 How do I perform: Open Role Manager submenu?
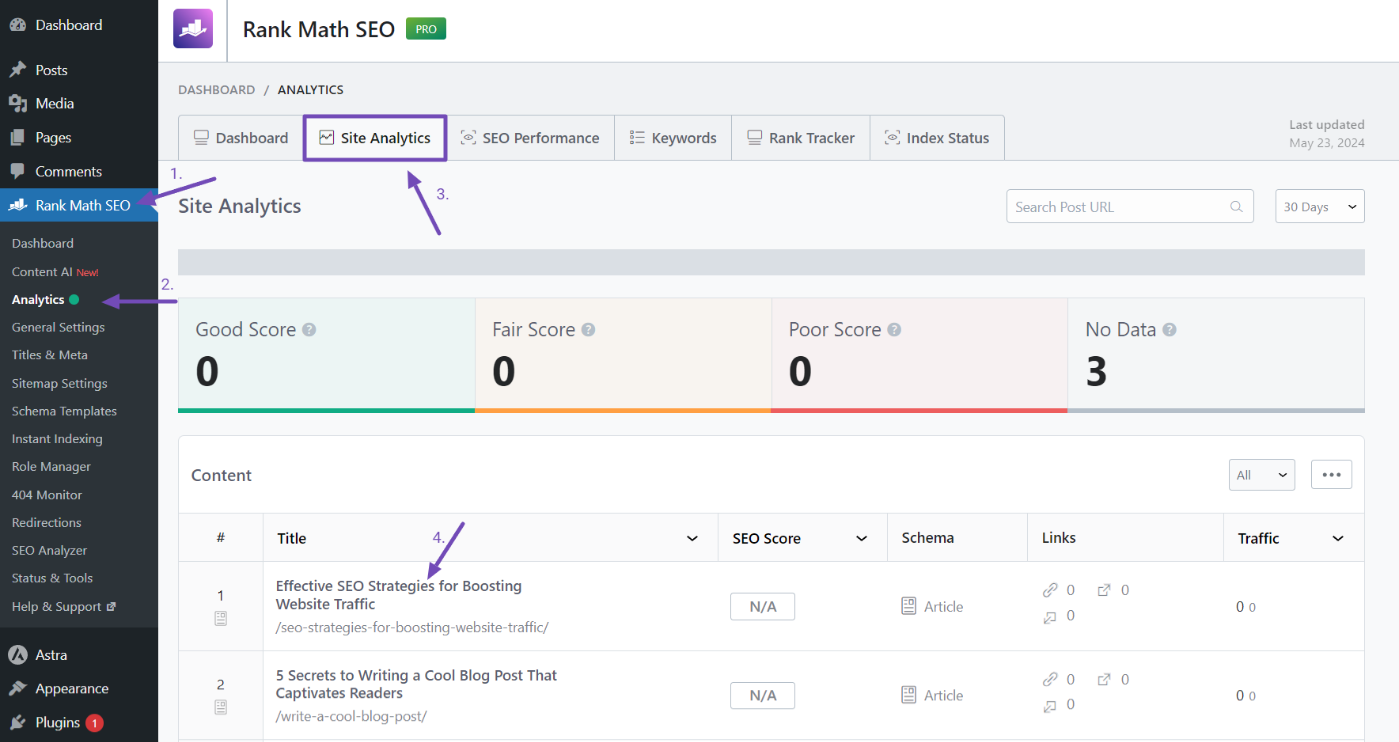(51, 466)
